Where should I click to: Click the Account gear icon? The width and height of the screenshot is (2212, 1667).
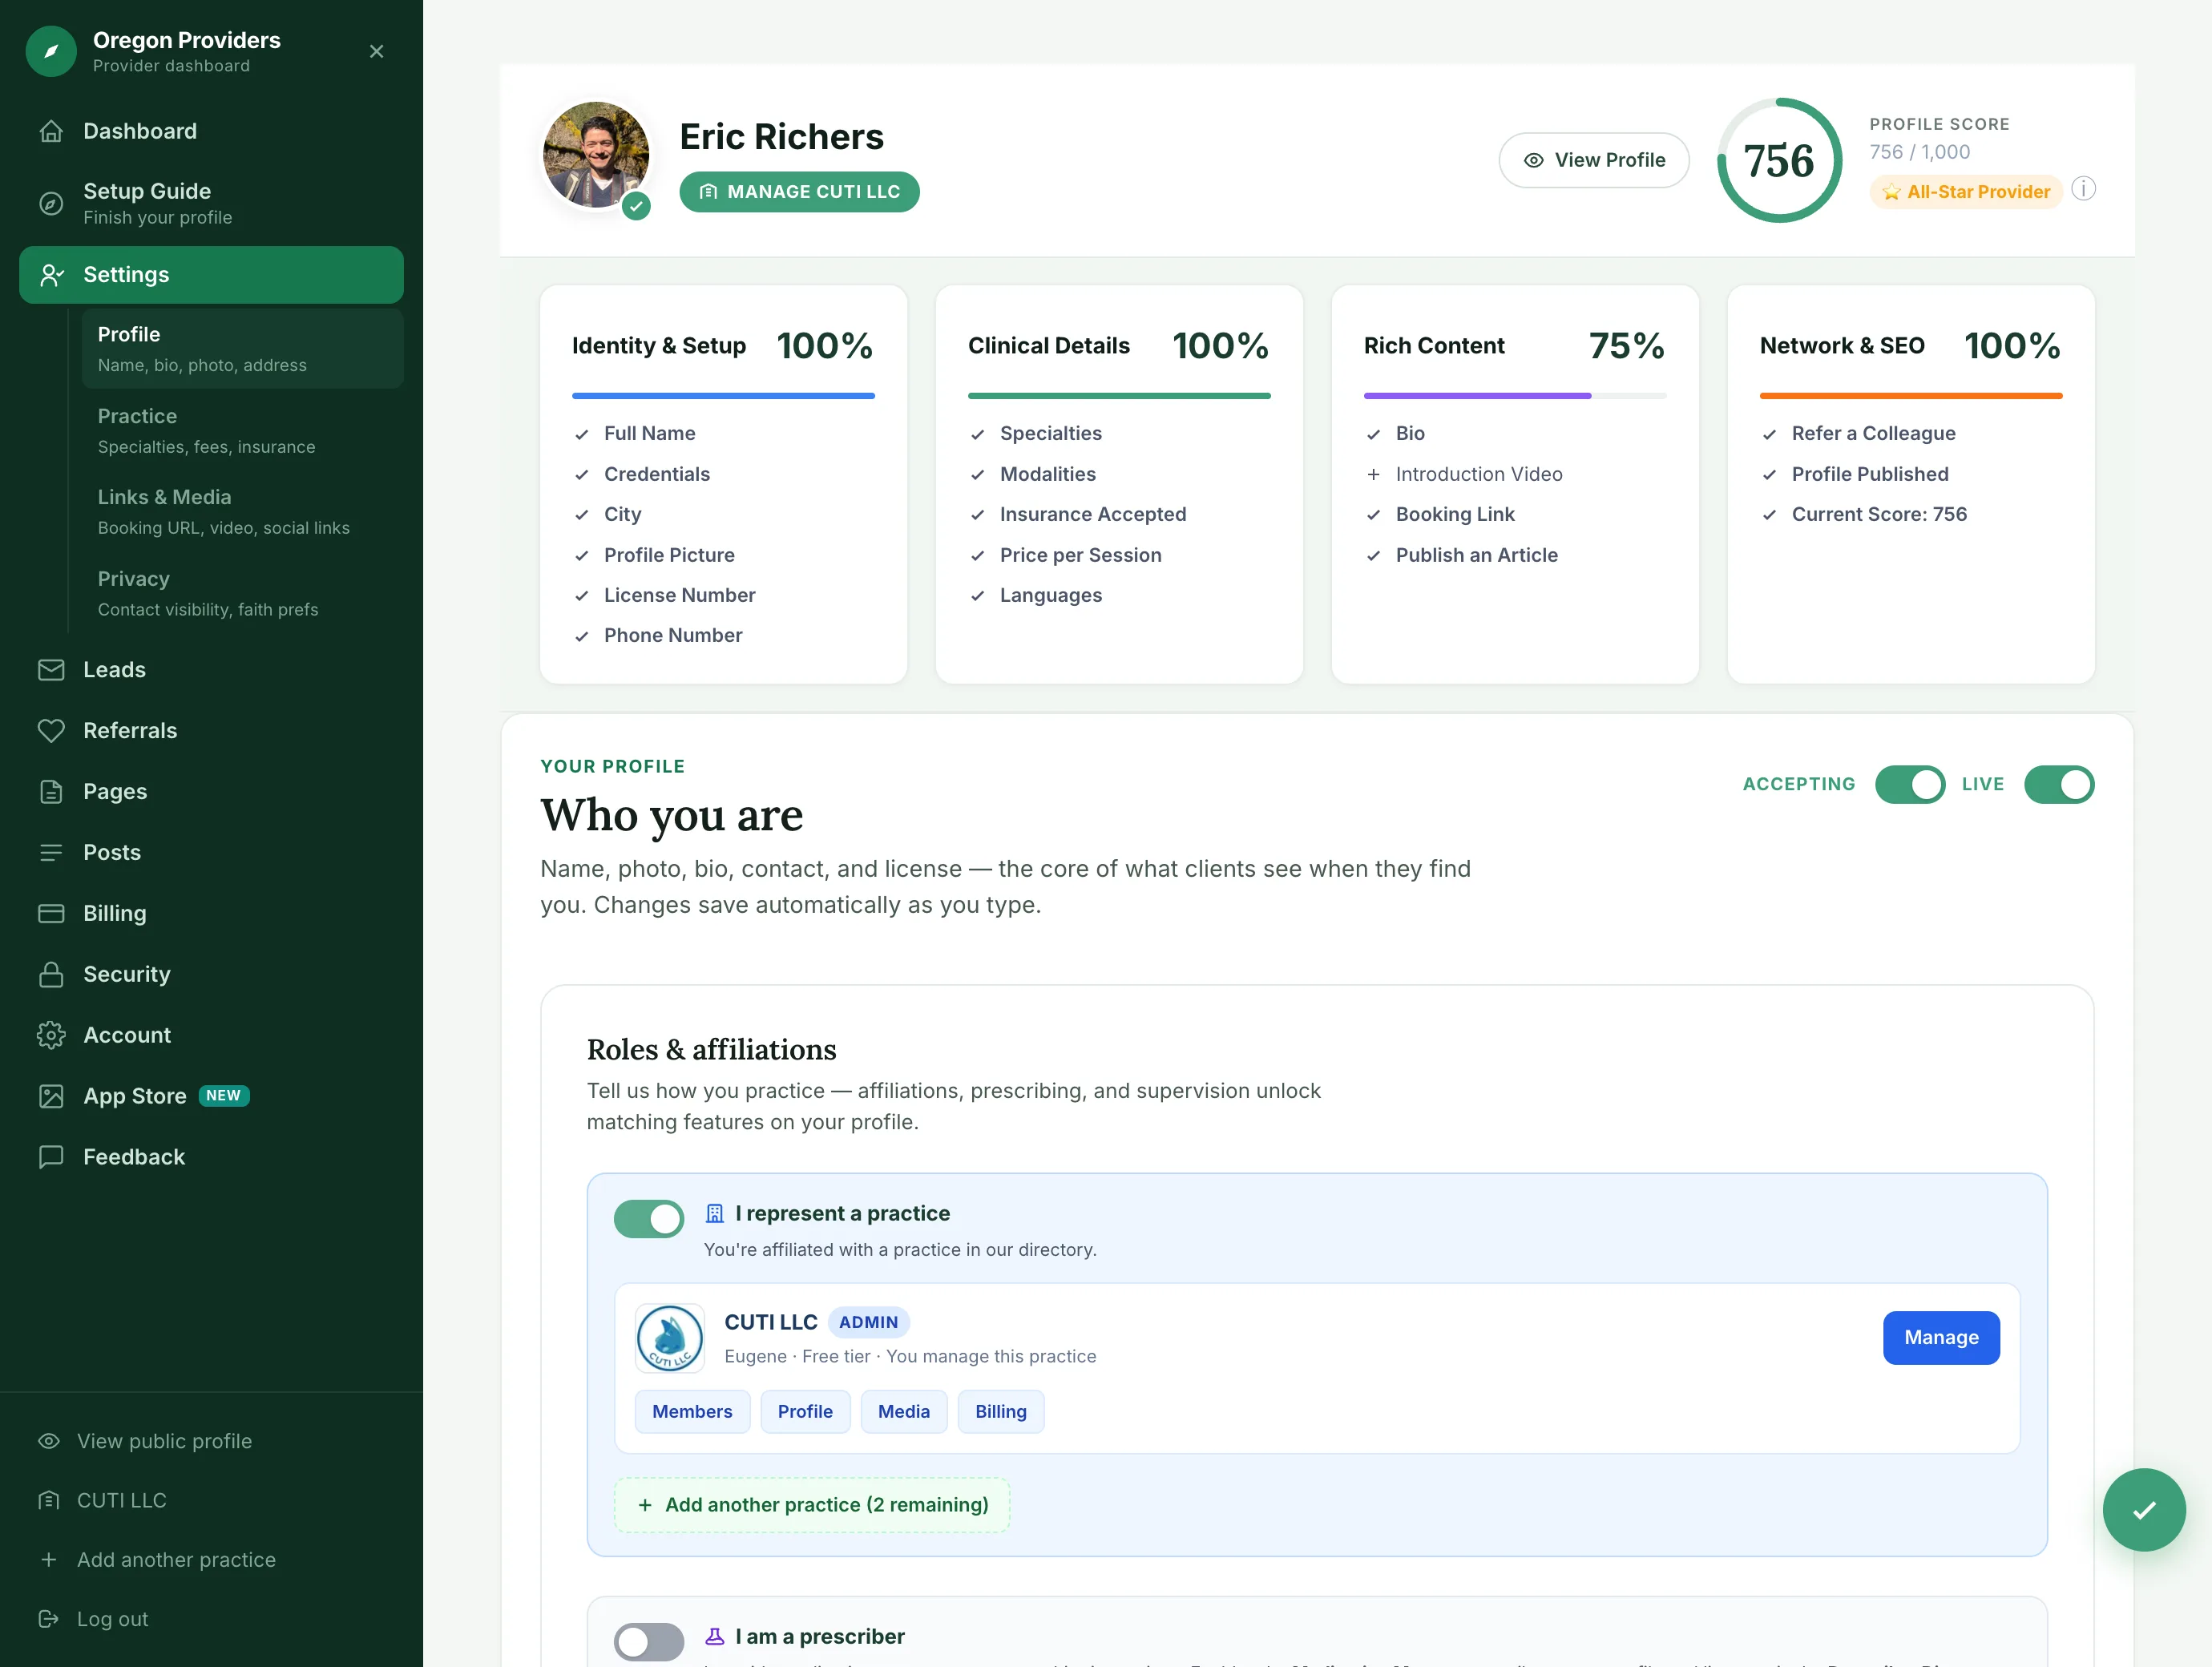pyautogui.click(x=51, y=1035)
